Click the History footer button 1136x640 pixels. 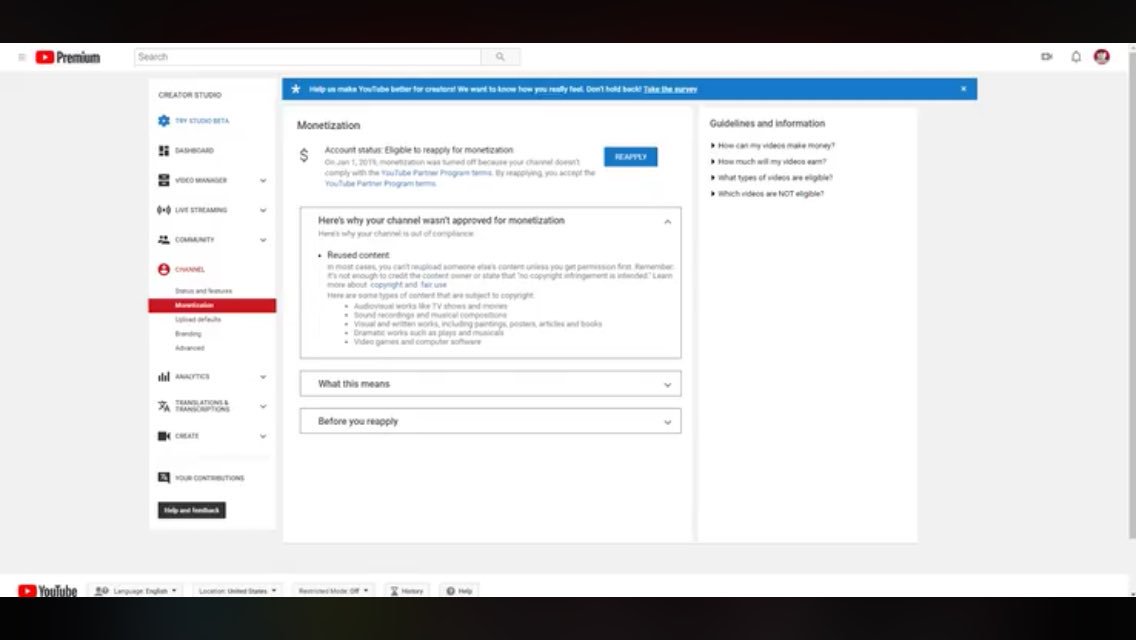(406, 591)
